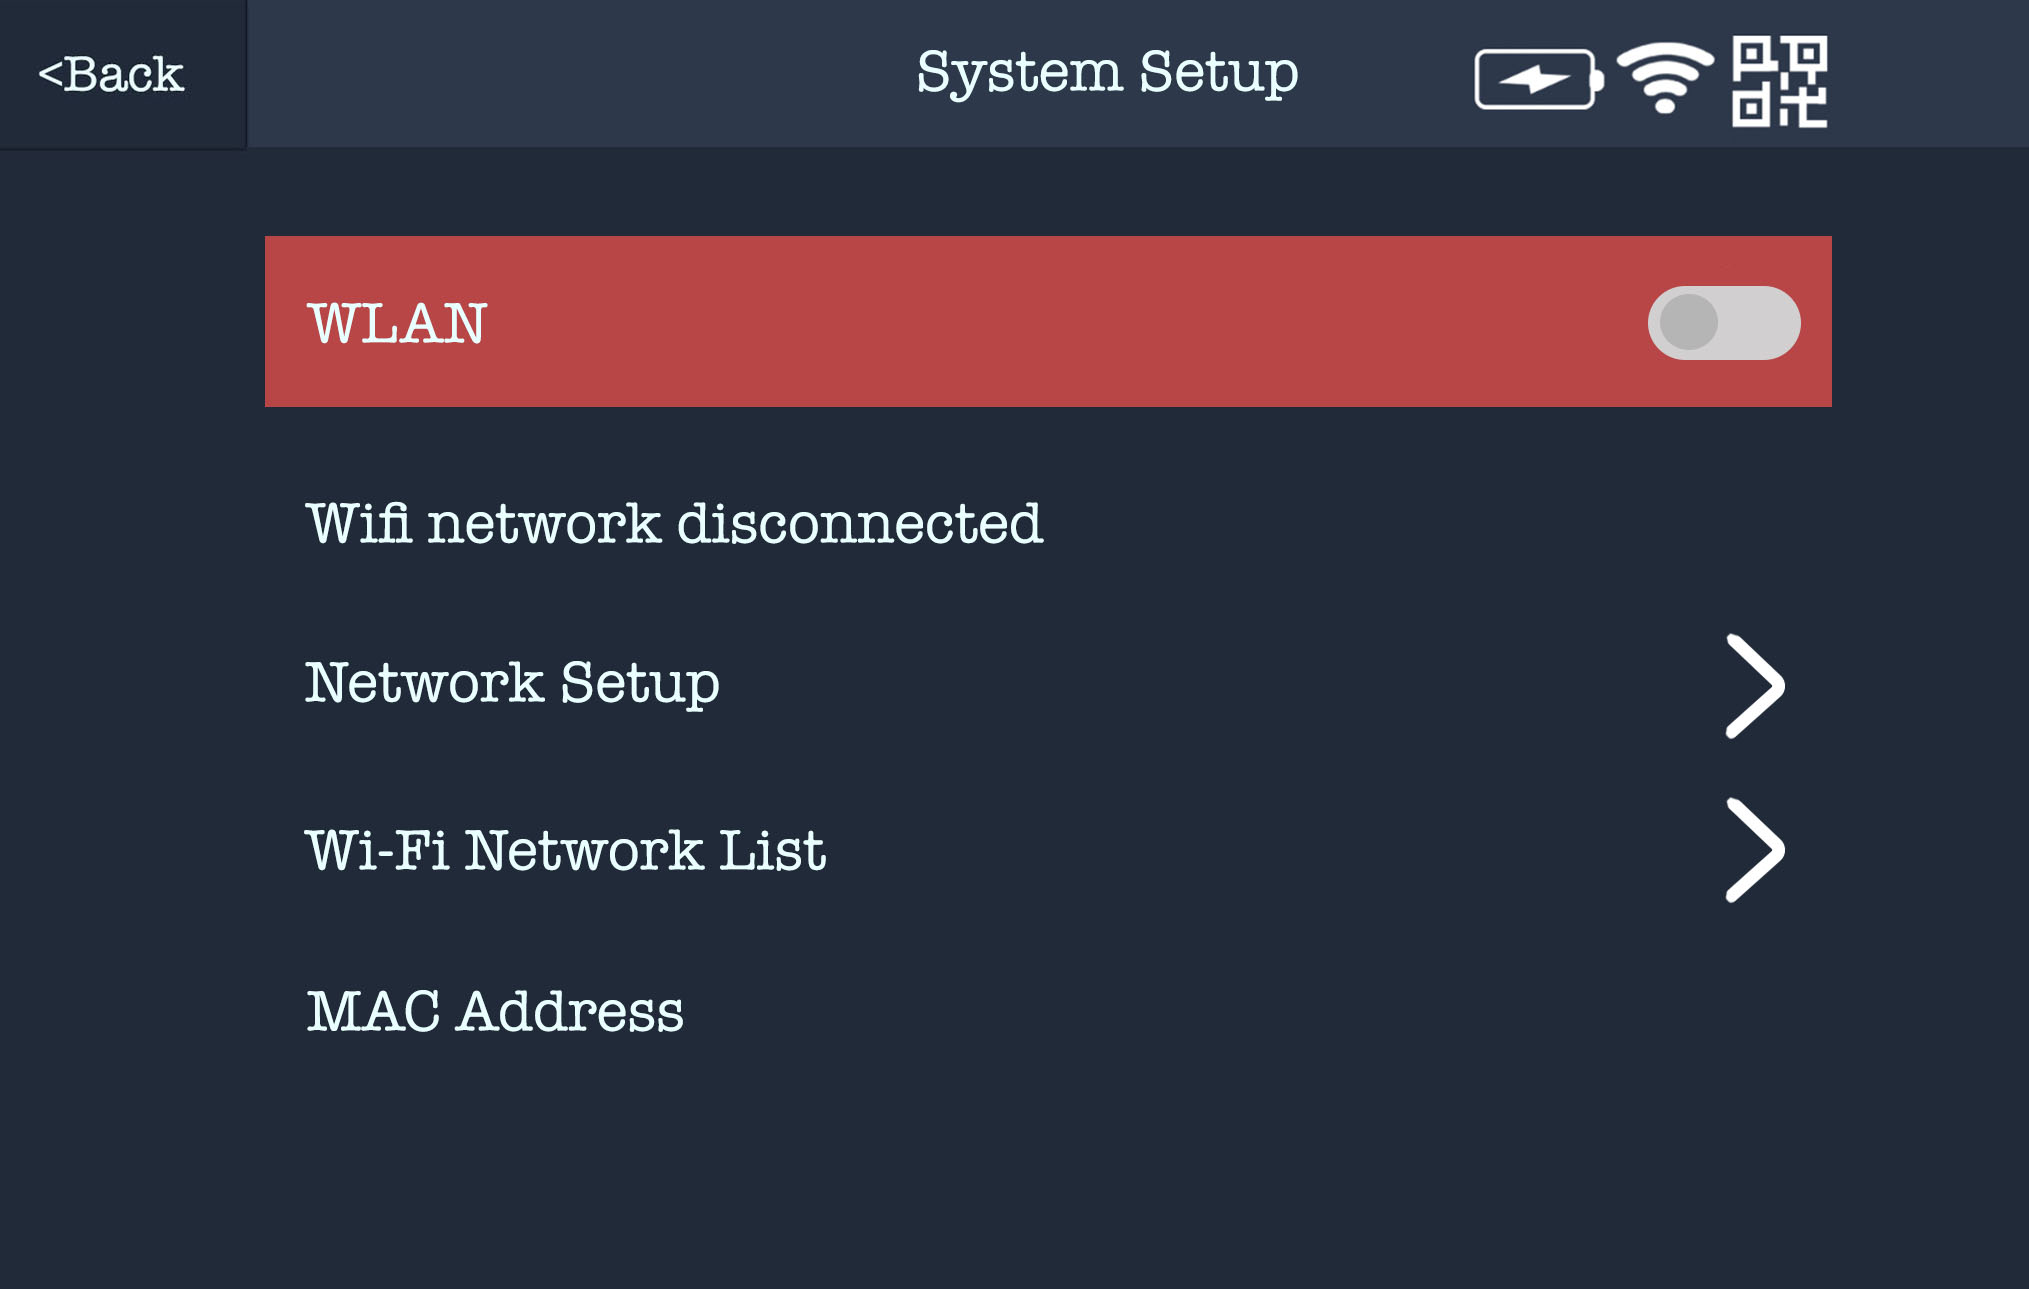2029x1289 pixels.
Task: Click the chevron beside Wi-Fi Network List
Action: click(x=1755, y=850)
